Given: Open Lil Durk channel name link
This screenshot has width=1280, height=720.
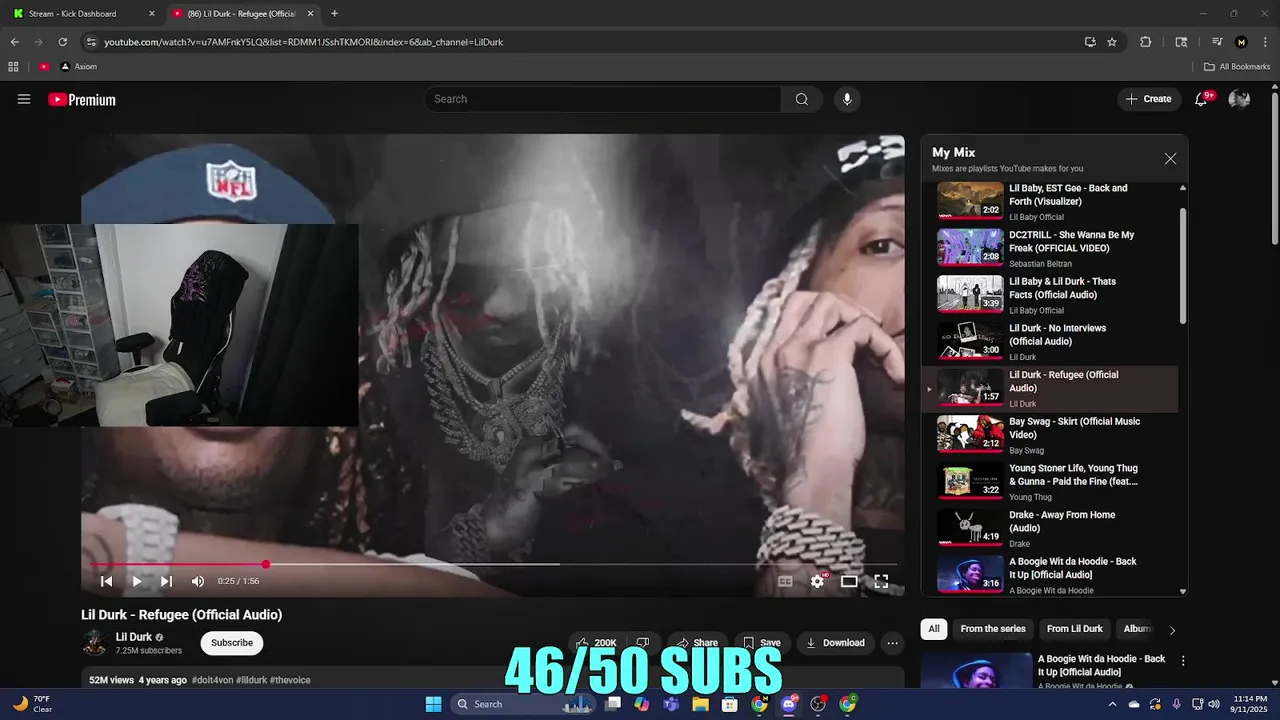Looking at the screenshot, I should (x=134, y=637).
